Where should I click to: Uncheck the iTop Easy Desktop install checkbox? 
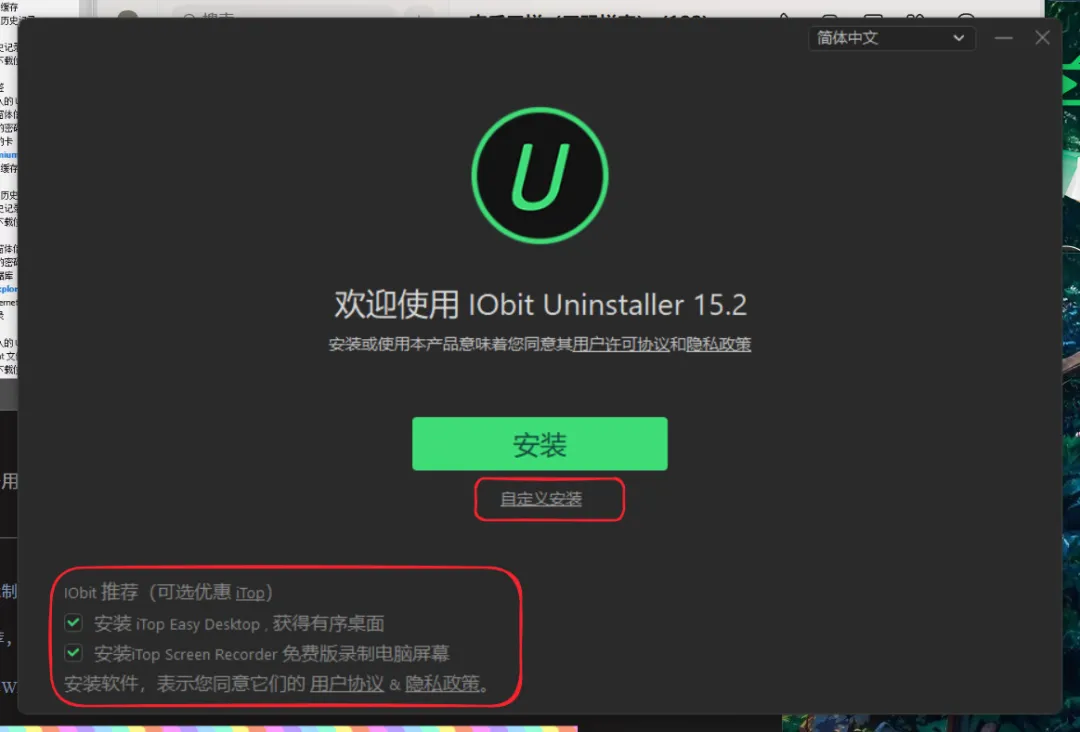tap(74, 623)
